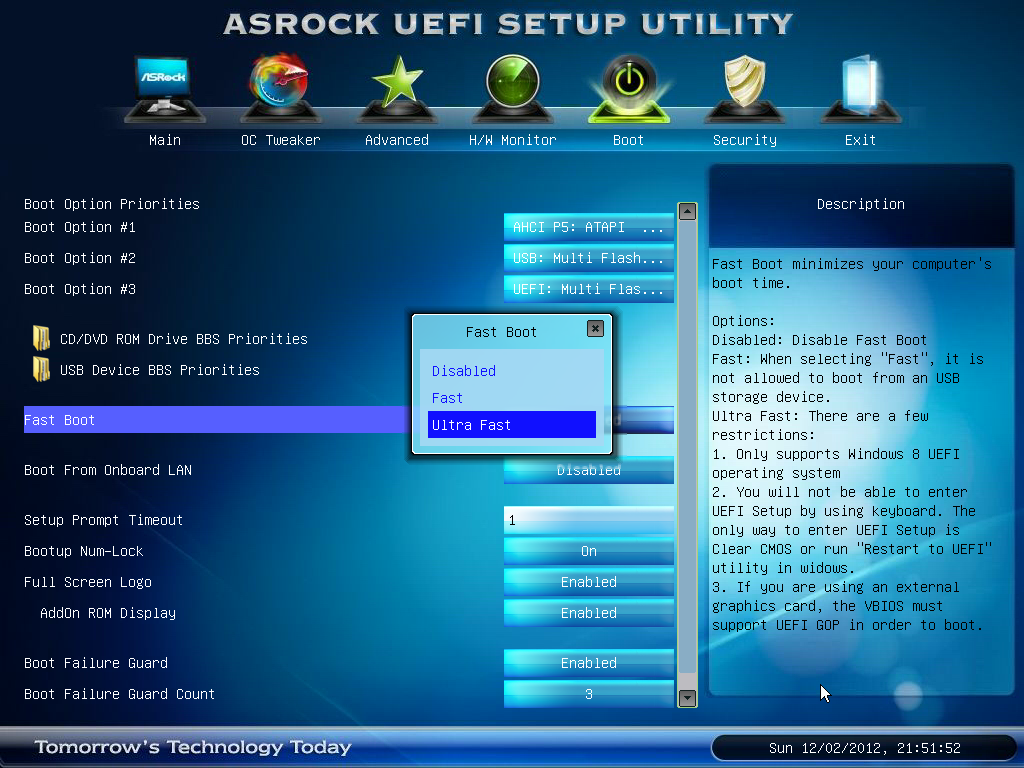
Task: Open Boot Failure Guard Count value
Action: pos(588,694)
